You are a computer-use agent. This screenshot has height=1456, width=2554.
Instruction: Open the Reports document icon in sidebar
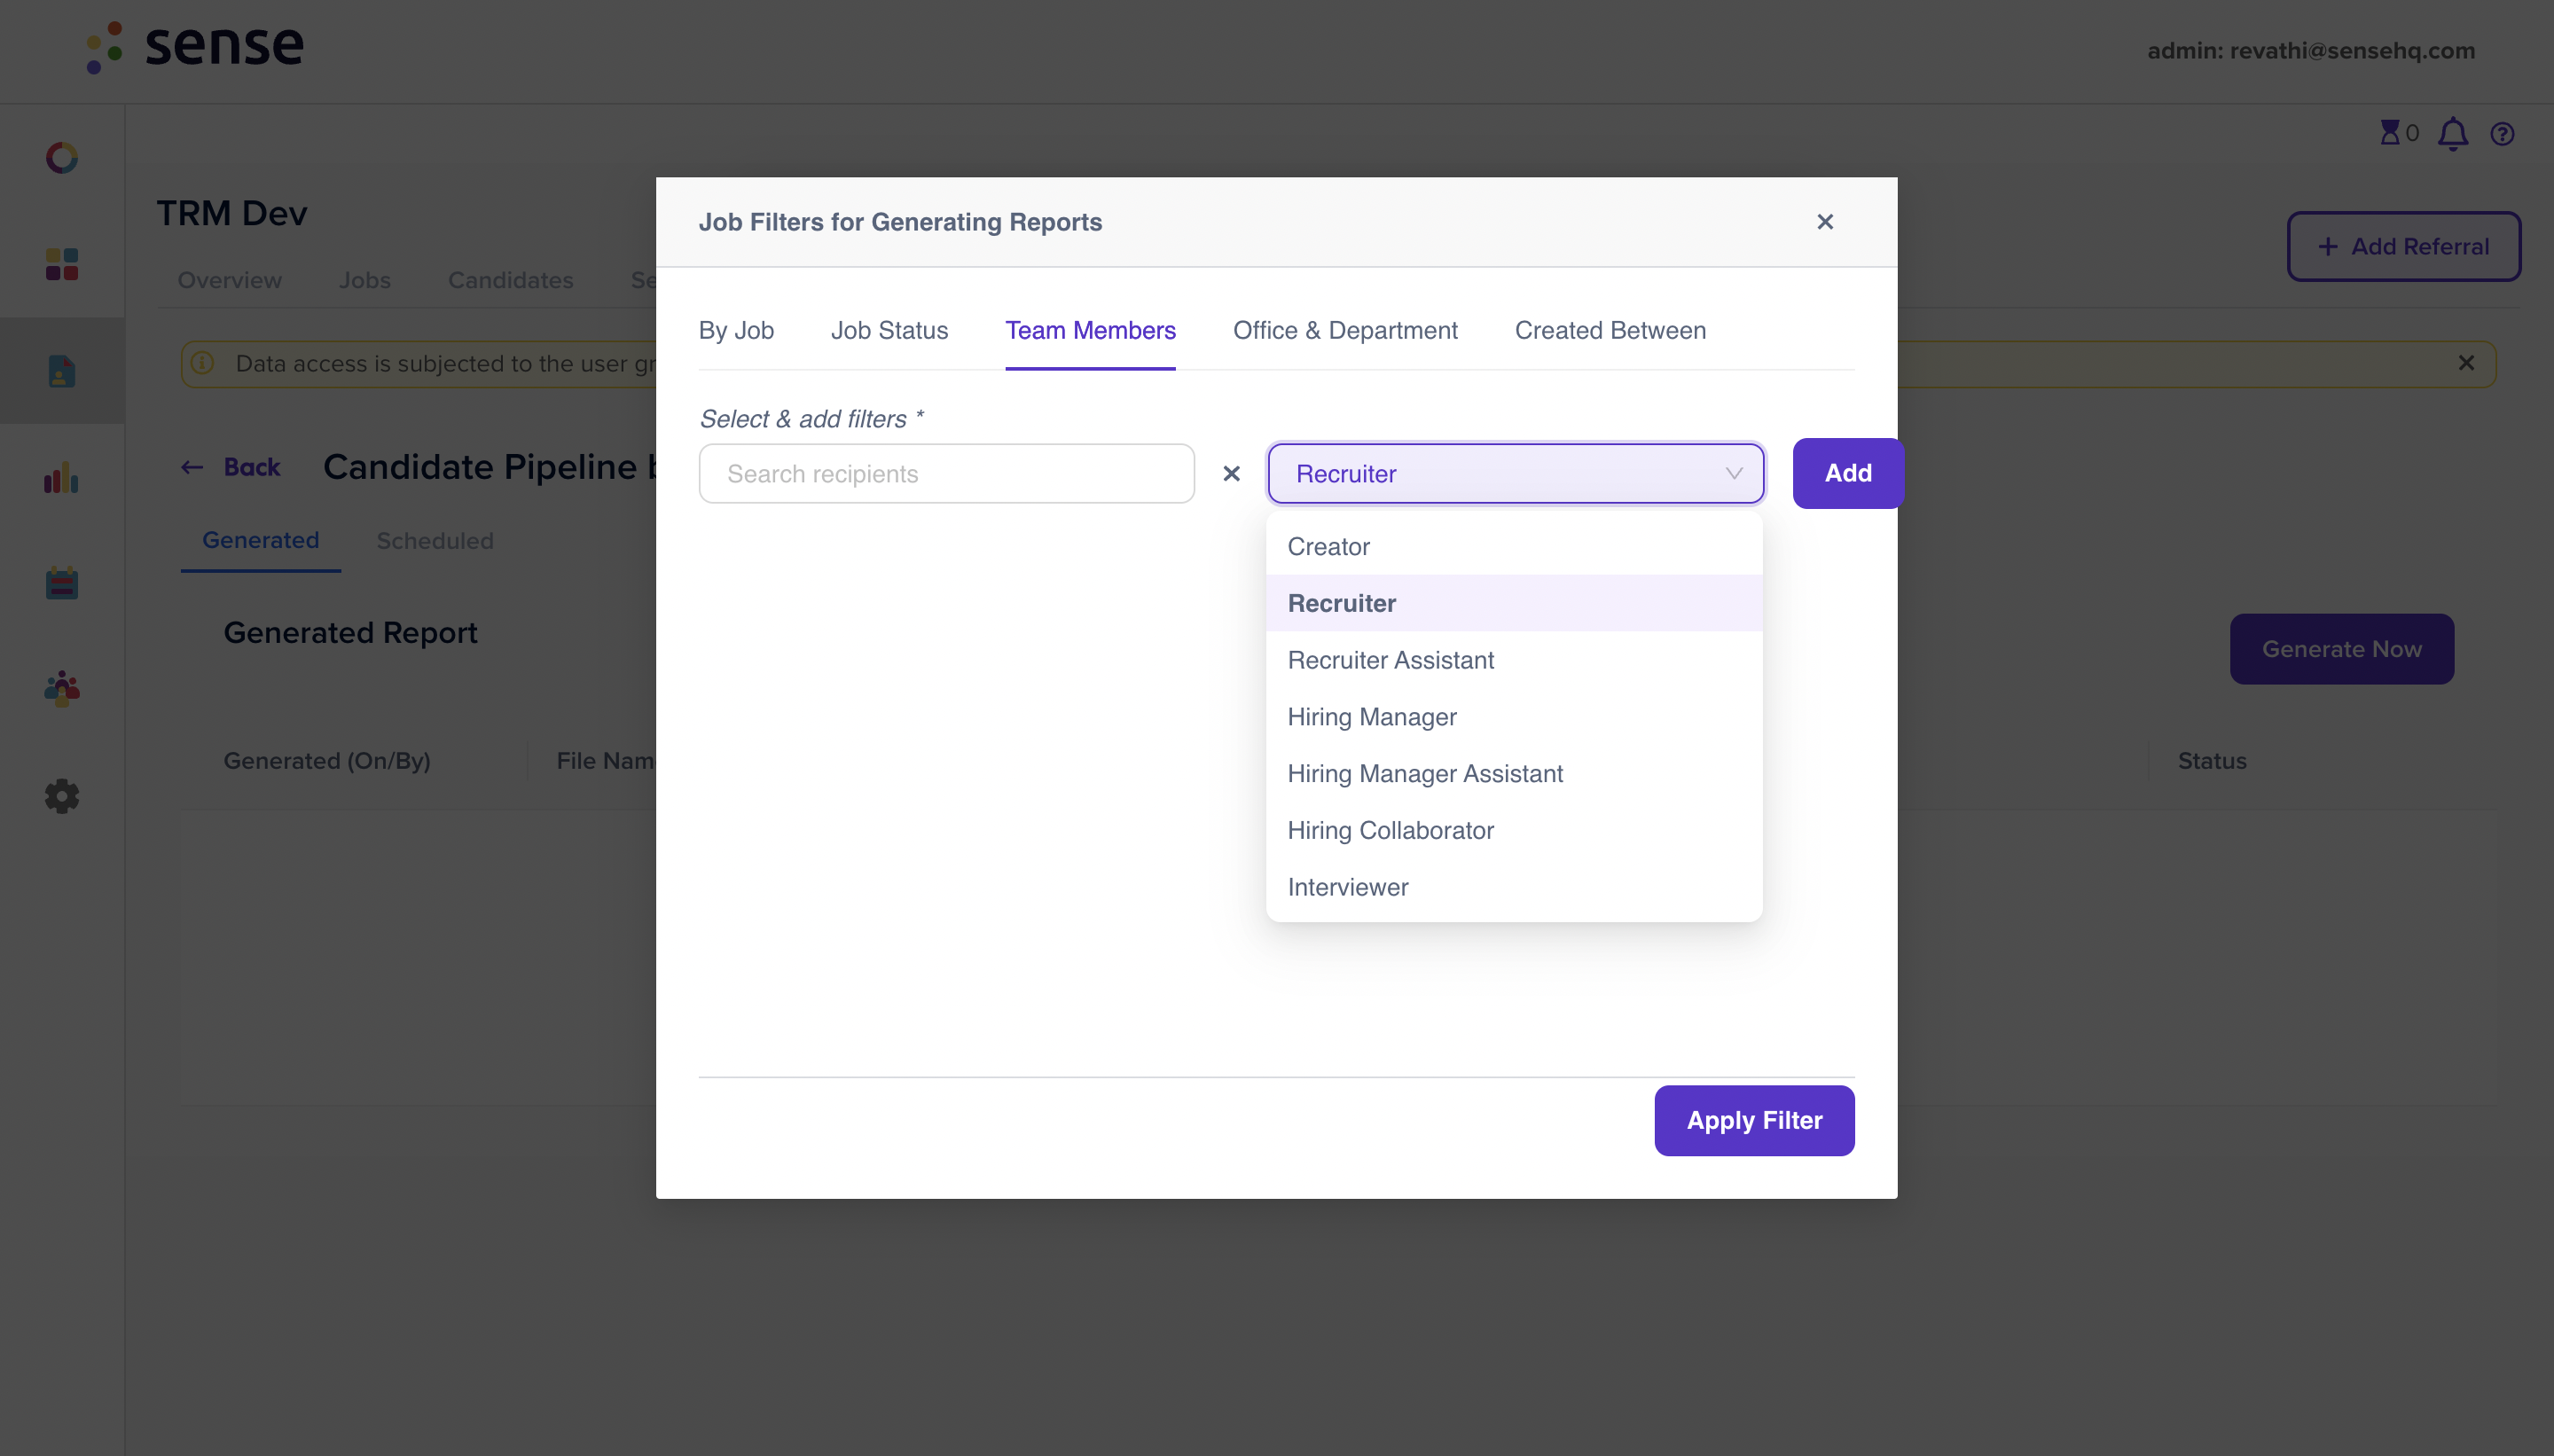[61, 370]
